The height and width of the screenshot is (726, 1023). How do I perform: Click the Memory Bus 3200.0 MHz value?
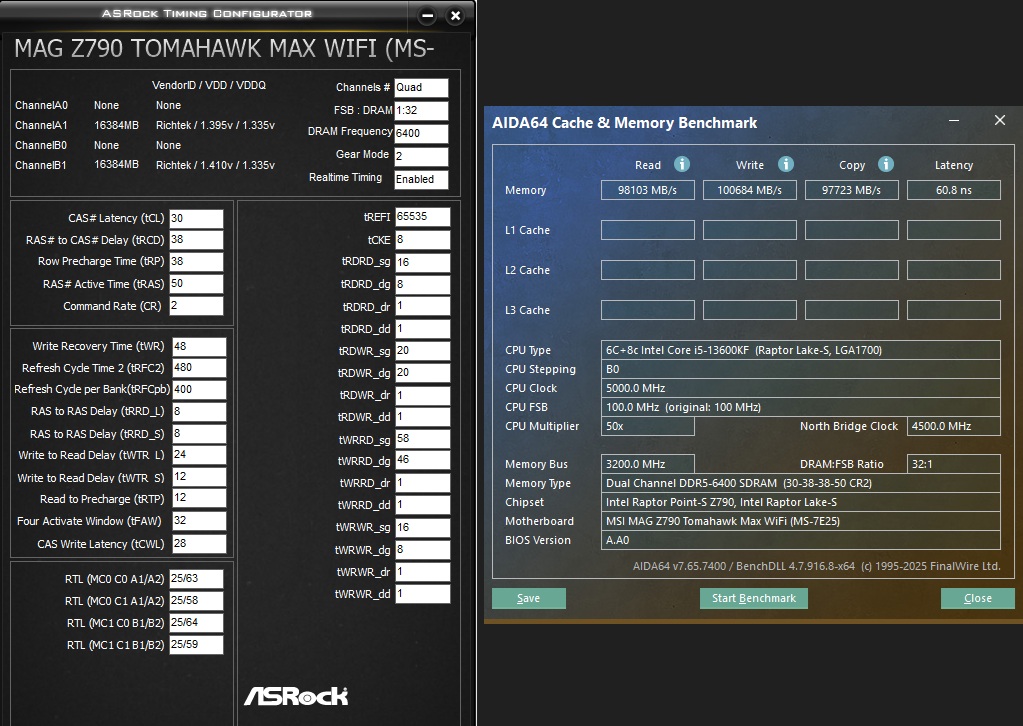click(647, 464)
